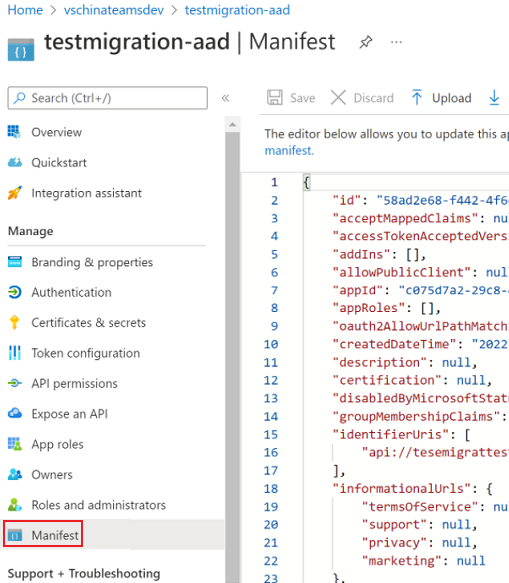Go to Branding & properties
This screenshot has width=509, height=583.
coord(92,262)
